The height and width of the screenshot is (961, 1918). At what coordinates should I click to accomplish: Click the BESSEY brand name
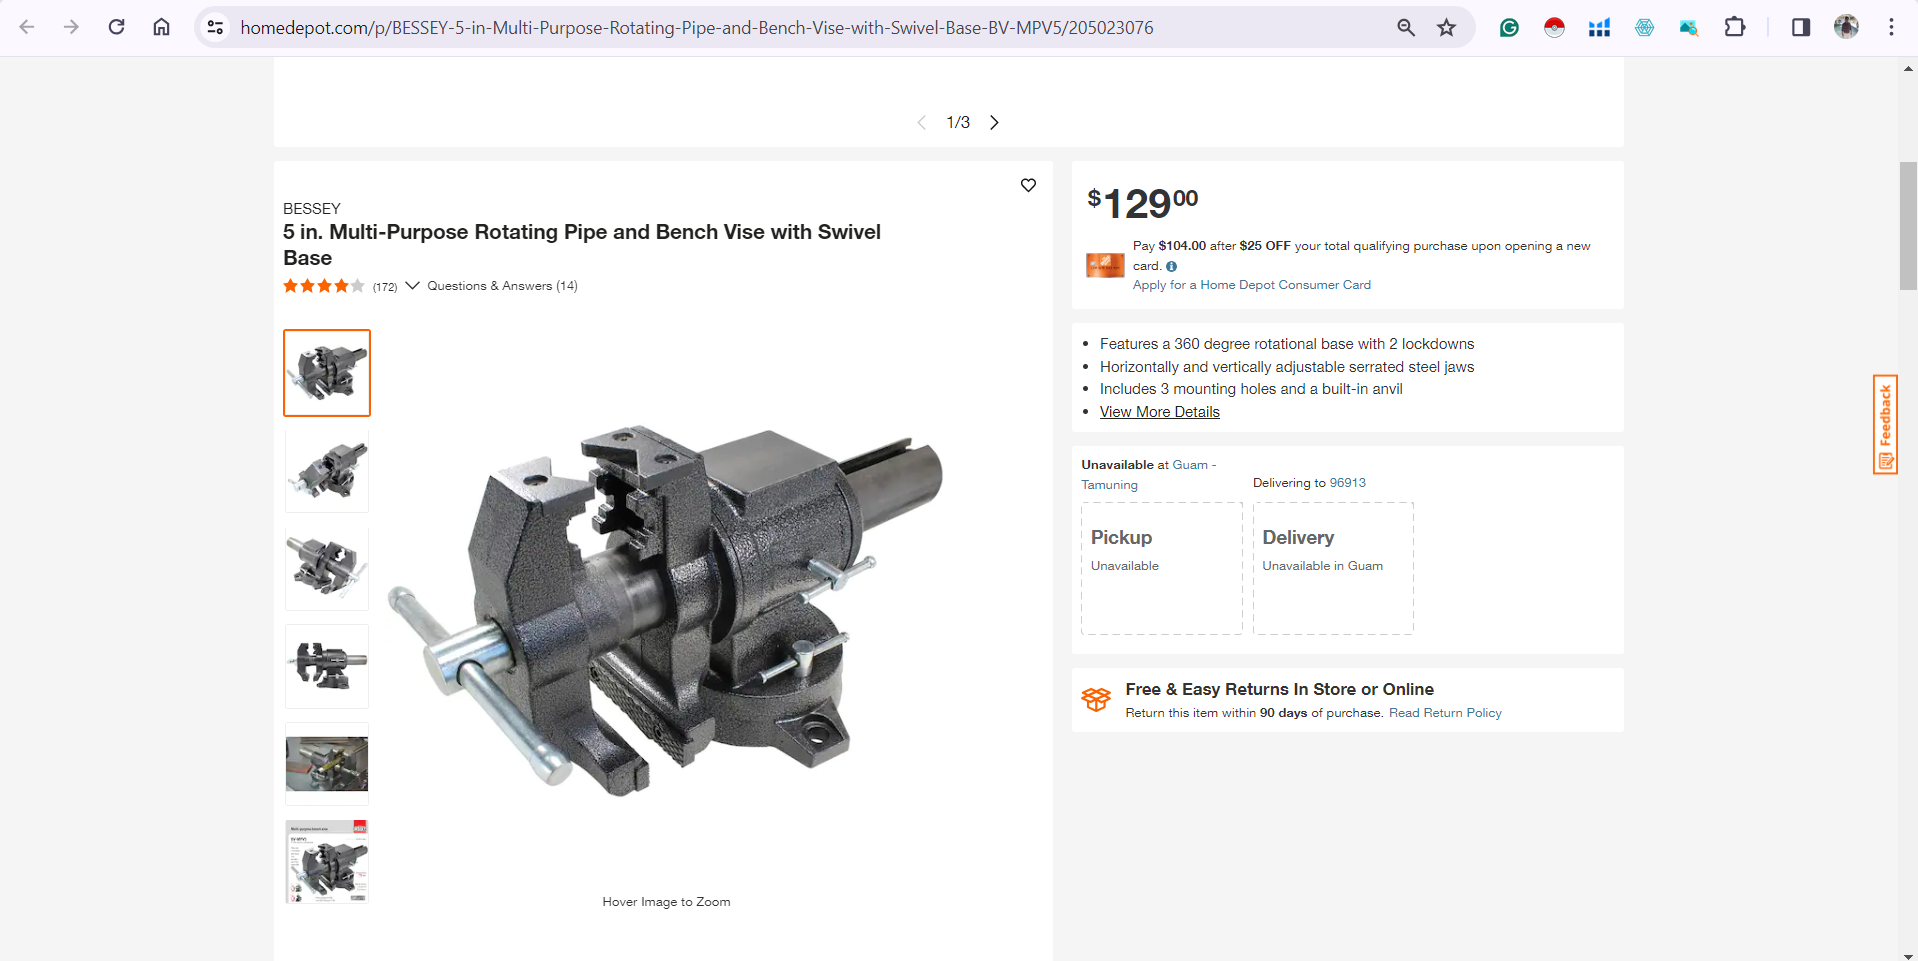click(312, 209)
